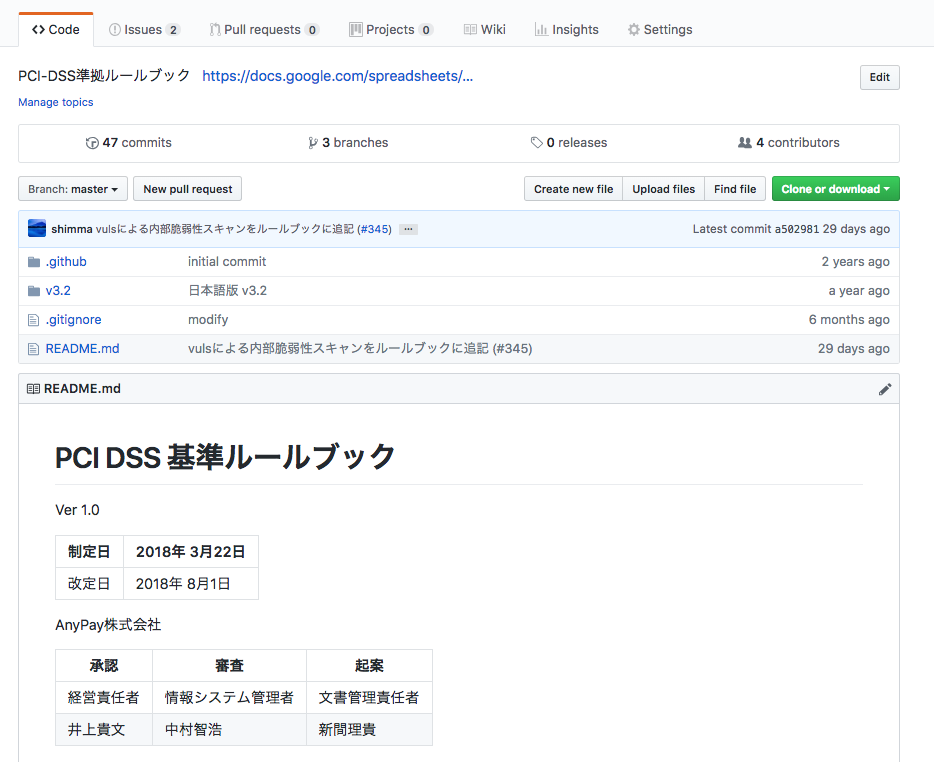Click Upload files button
This screenshot has width=934, height=762.
coord(664,189)
